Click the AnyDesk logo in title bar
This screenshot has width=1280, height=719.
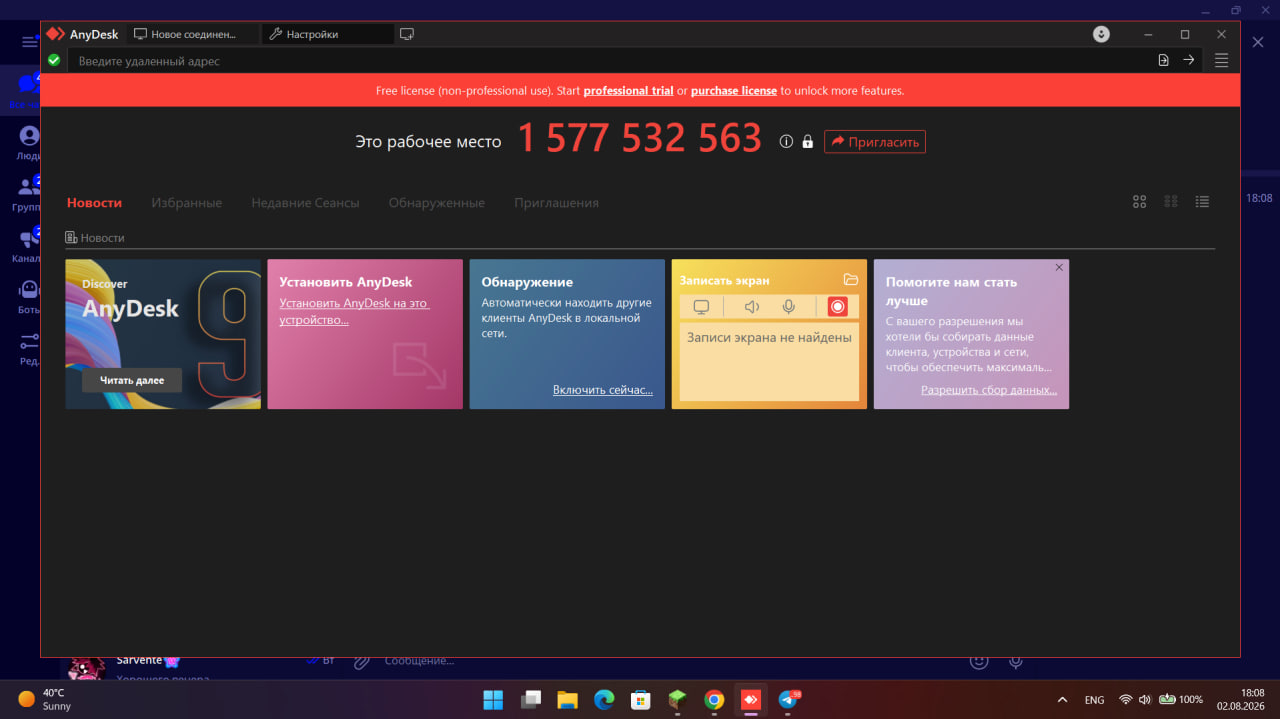click(x=55, y=34)
